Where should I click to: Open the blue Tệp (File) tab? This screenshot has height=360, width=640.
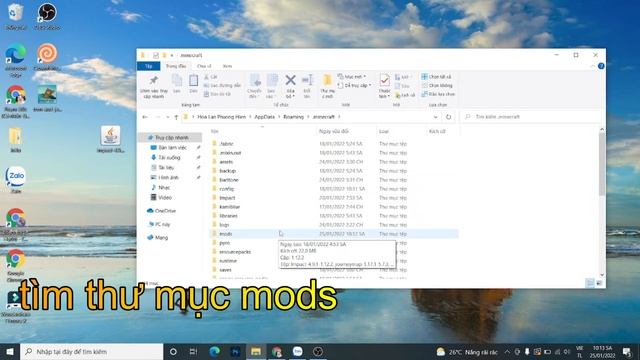tap(149, 66)
